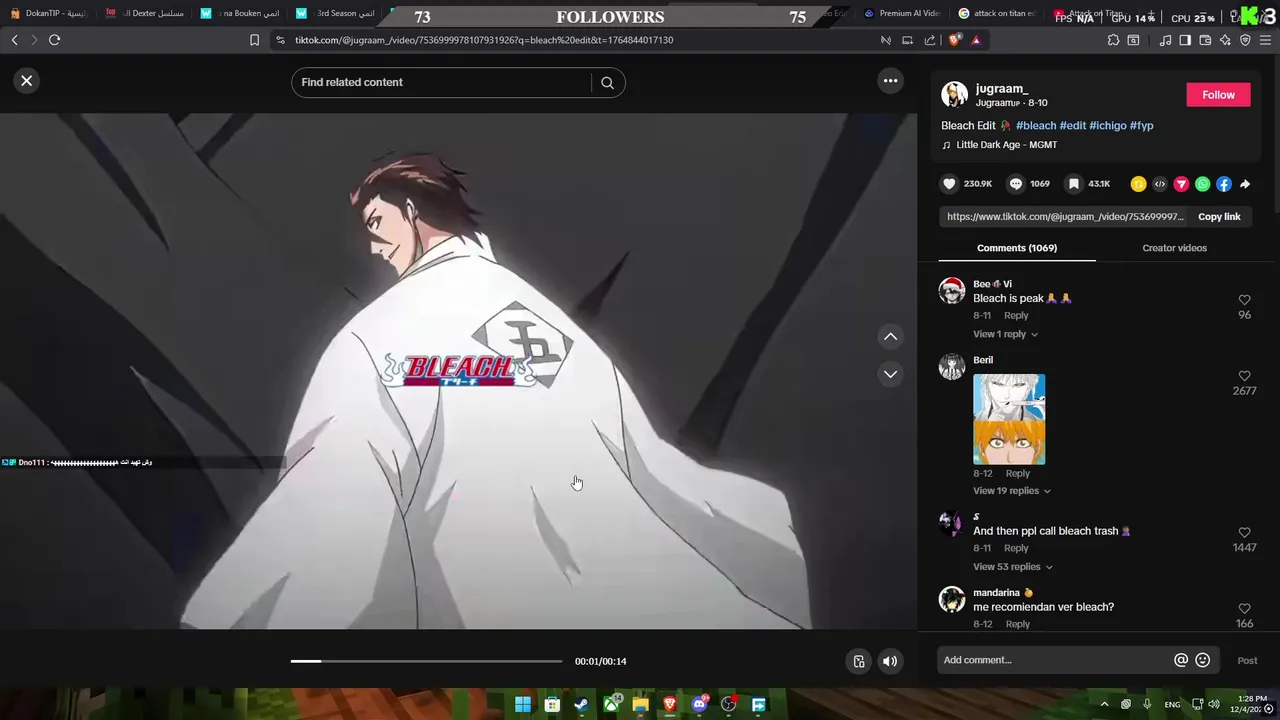1280x720 pixels.
Task: Click the Brave Rewards triangle icon
Action: coord(976,40)
